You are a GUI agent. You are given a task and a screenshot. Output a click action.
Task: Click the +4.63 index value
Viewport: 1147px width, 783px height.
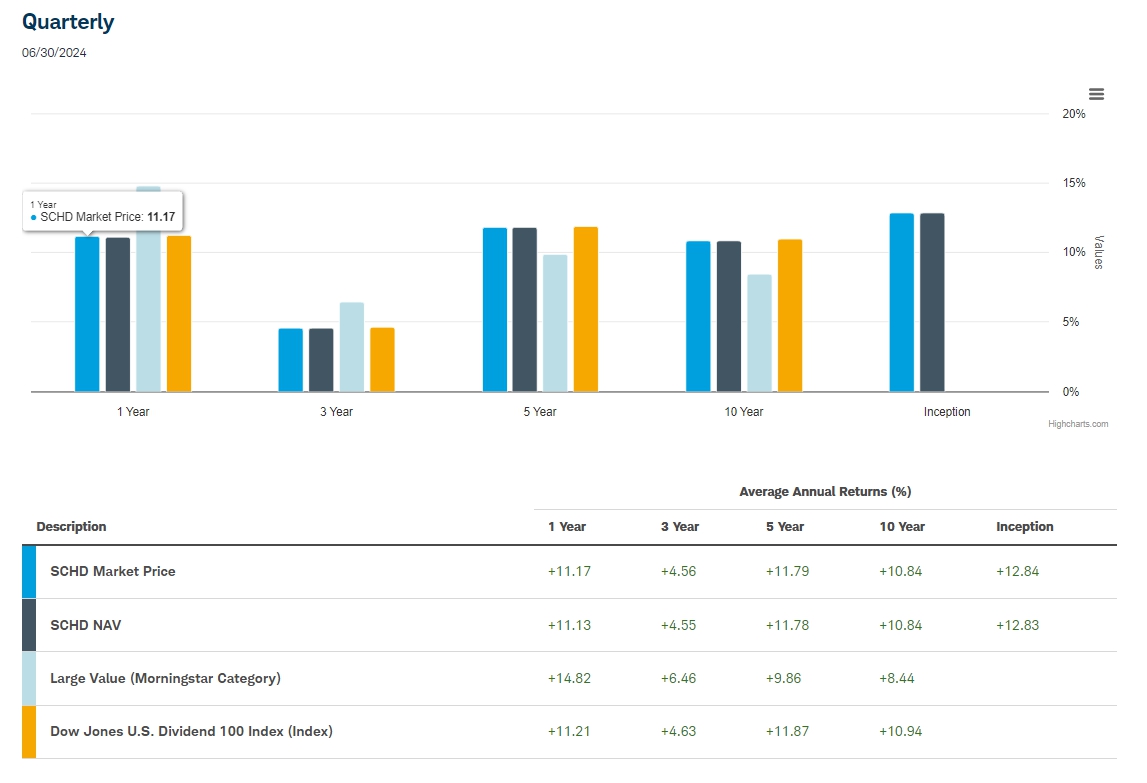(x=678, y=731)
